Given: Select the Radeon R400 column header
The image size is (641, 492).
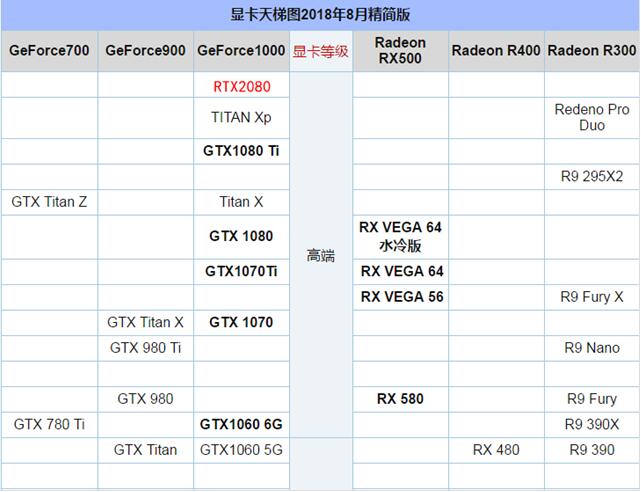Looking at the screenshot, I should (496, 50).
